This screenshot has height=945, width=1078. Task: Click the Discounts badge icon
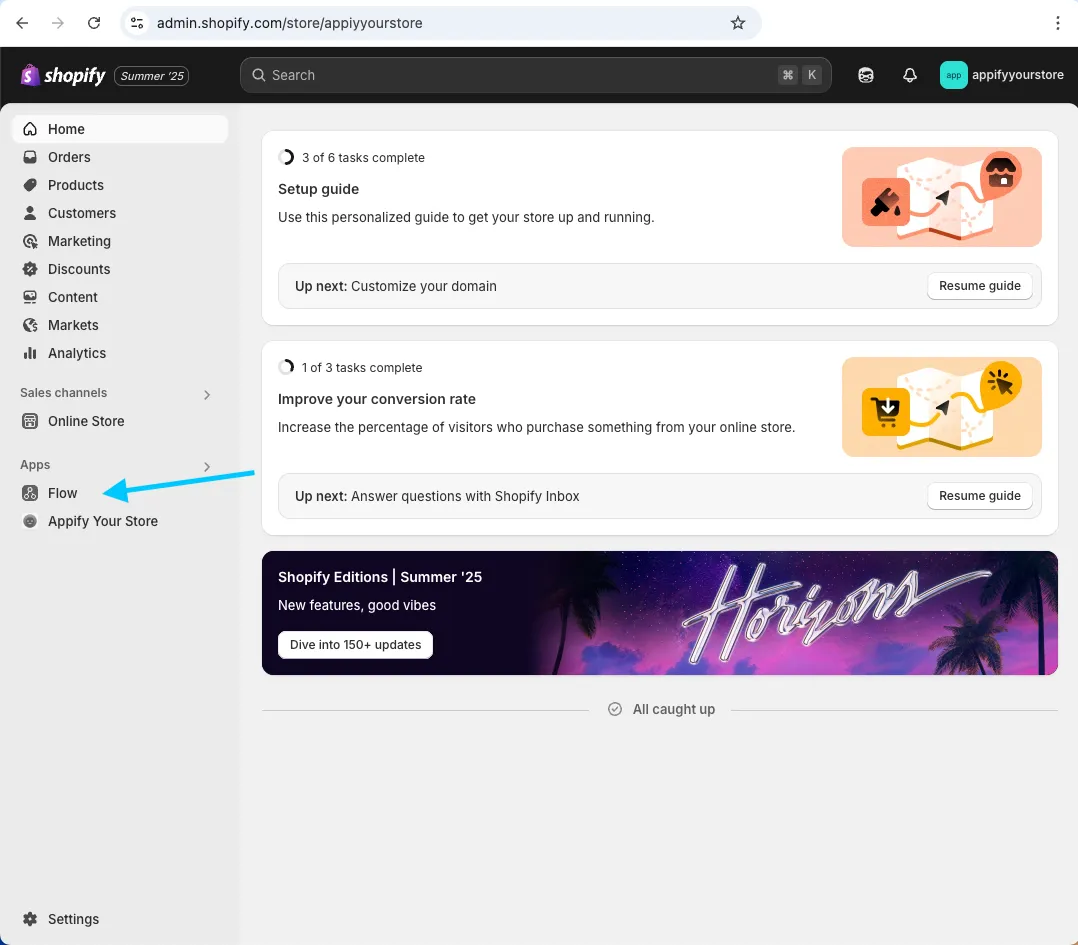30,269
